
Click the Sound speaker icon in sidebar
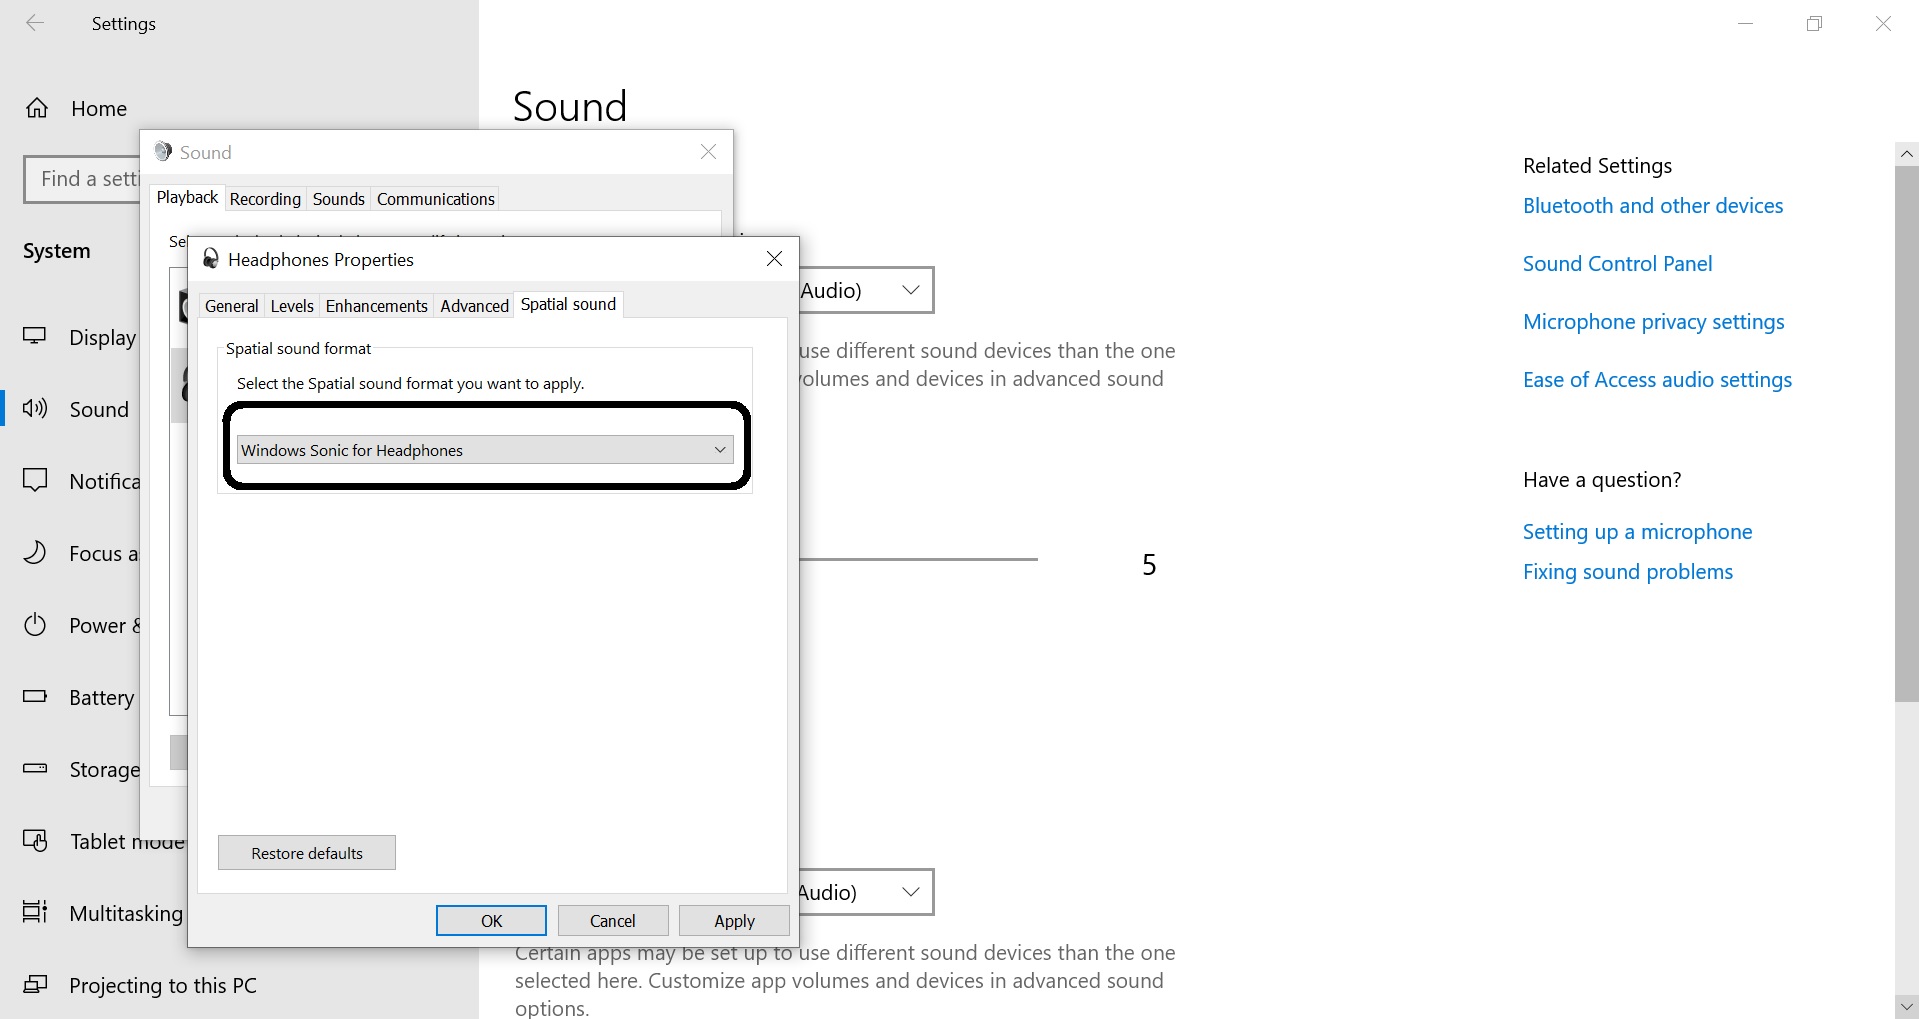coord(35,408)
